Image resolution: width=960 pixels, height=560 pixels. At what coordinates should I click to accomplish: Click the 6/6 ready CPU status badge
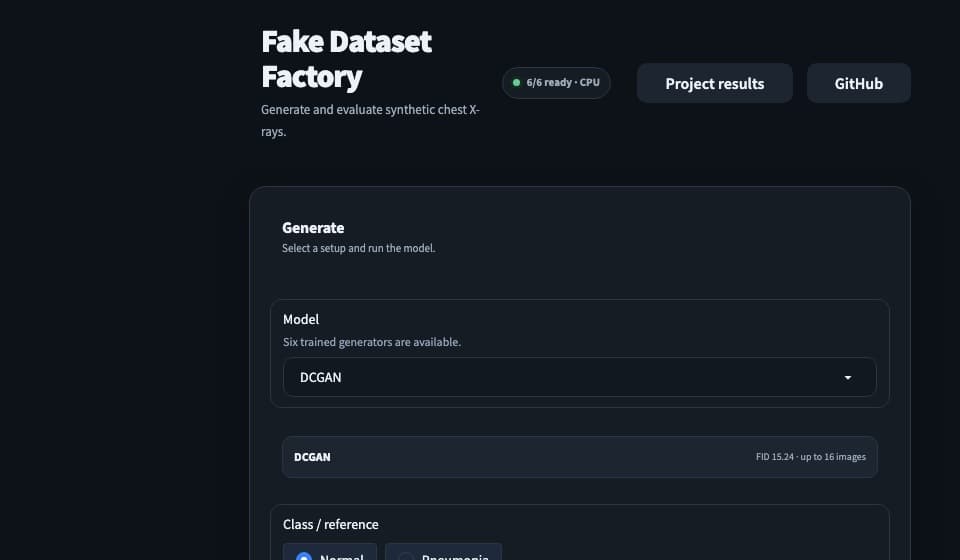(x=556, y=83)
